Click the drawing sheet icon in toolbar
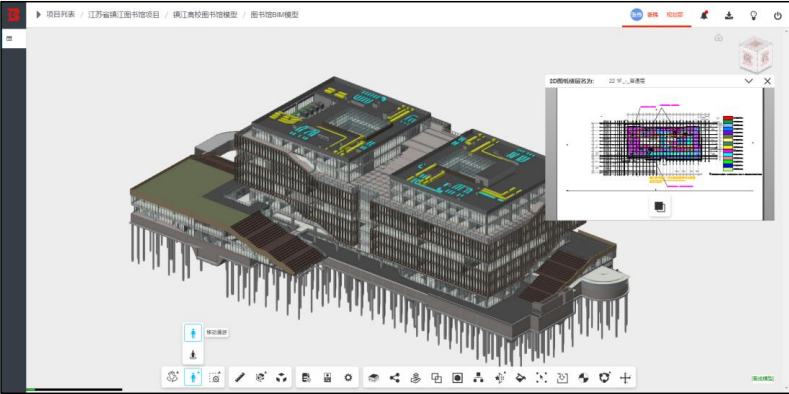 point(327,377)
